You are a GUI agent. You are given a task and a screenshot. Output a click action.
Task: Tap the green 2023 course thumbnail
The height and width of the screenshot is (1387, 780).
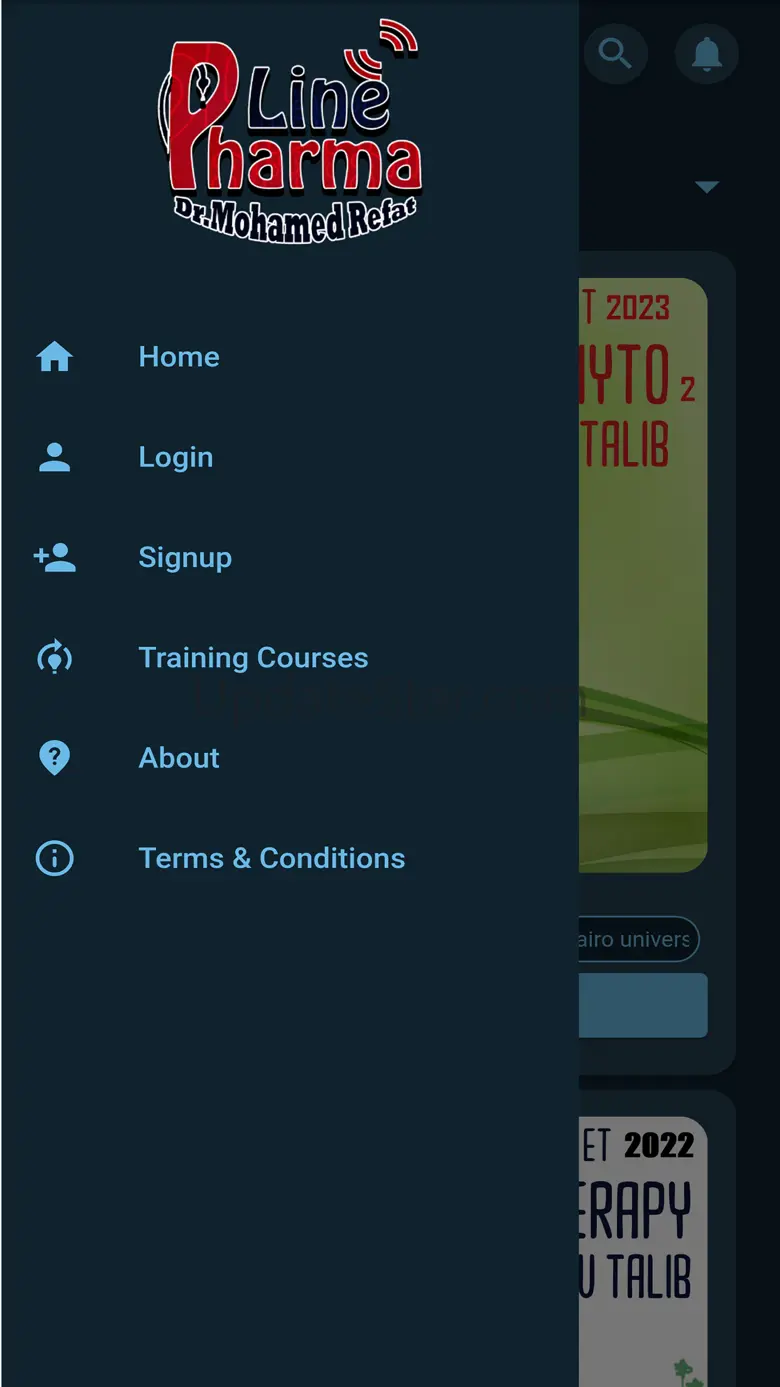coord(643,575)
